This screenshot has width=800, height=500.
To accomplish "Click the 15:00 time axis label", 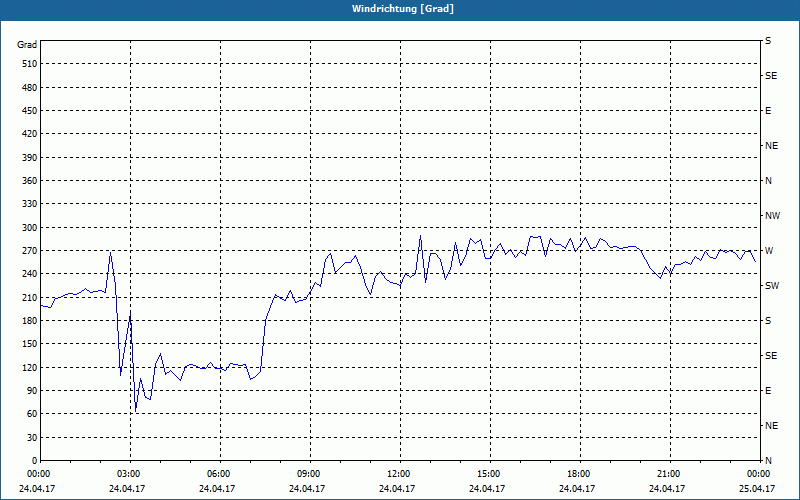I will (x=488, y=473).
